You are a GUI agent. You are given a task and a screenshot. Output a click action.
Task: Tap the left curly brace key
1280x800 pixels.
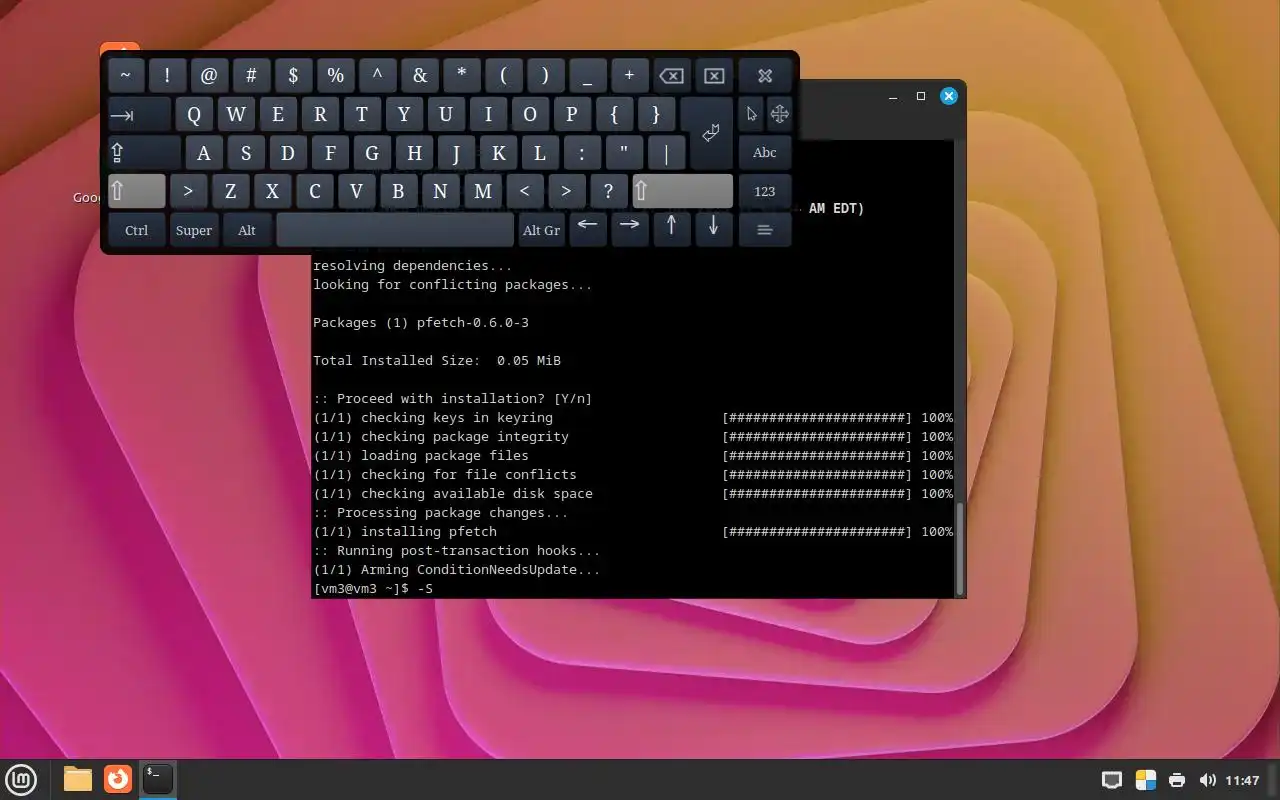coord(614,114)
